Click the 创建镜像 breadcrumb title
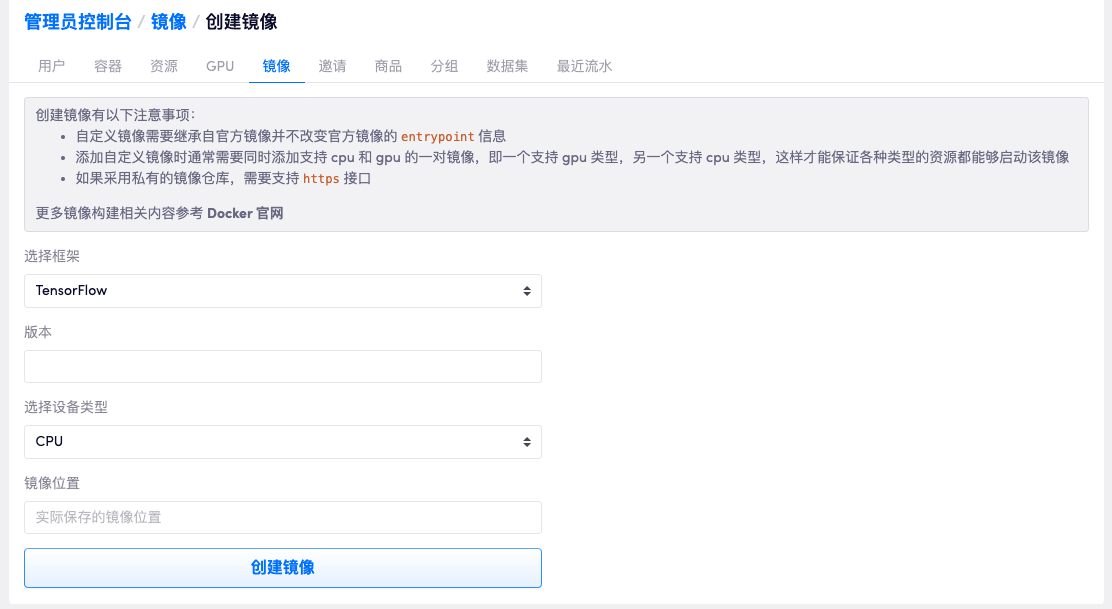The image size is (1112, 609). (241, 21)
